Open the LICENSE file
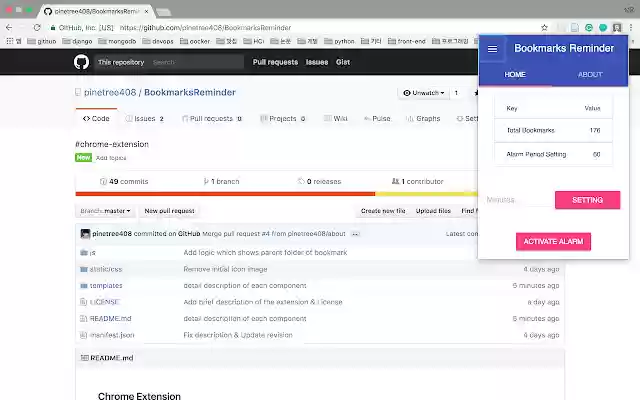 [x=104, y=302]
